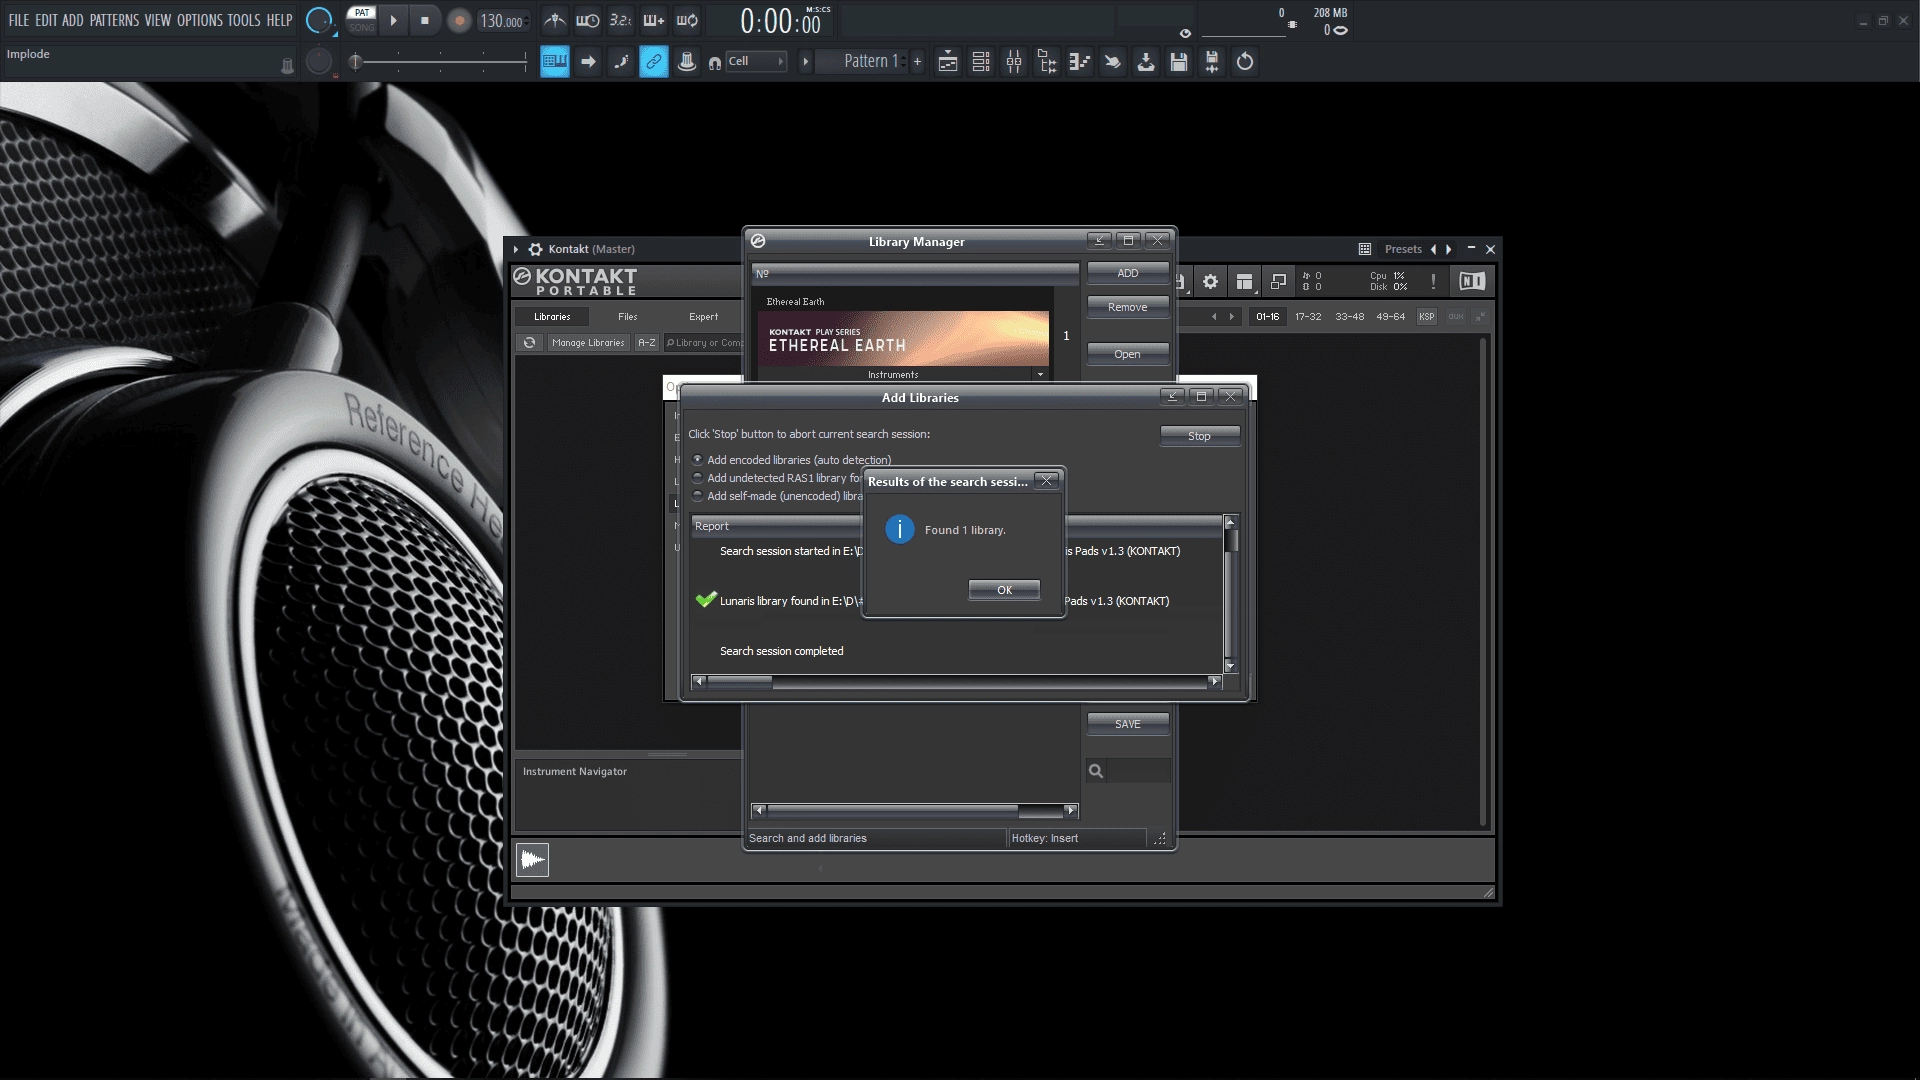The height and width of the screenshot is (1080, 1920).
Task: Go to the previous preset arrow
Action: coord(1433,249)
